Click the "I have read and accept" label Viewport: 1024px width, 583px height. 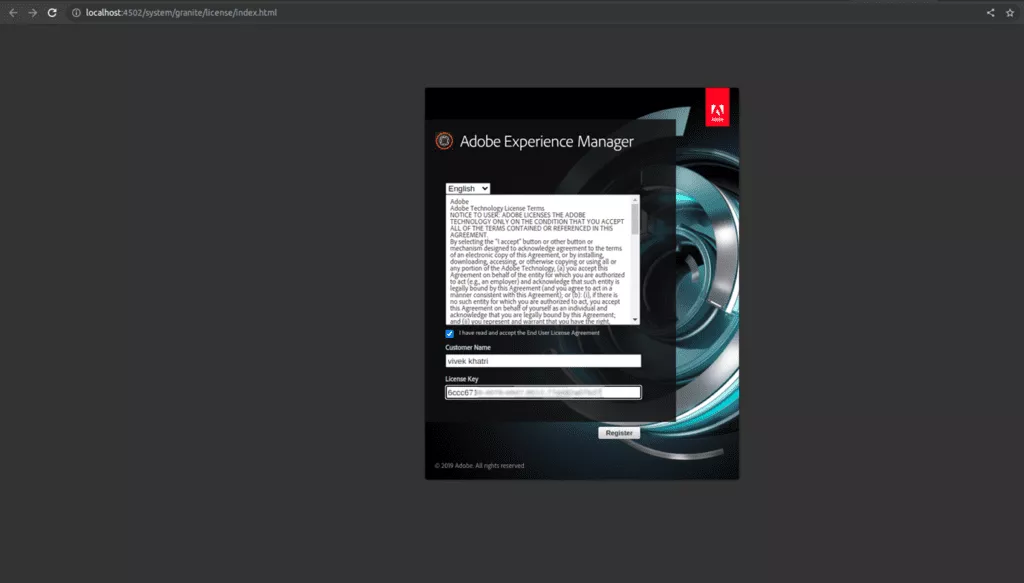(x=529, y=333)
